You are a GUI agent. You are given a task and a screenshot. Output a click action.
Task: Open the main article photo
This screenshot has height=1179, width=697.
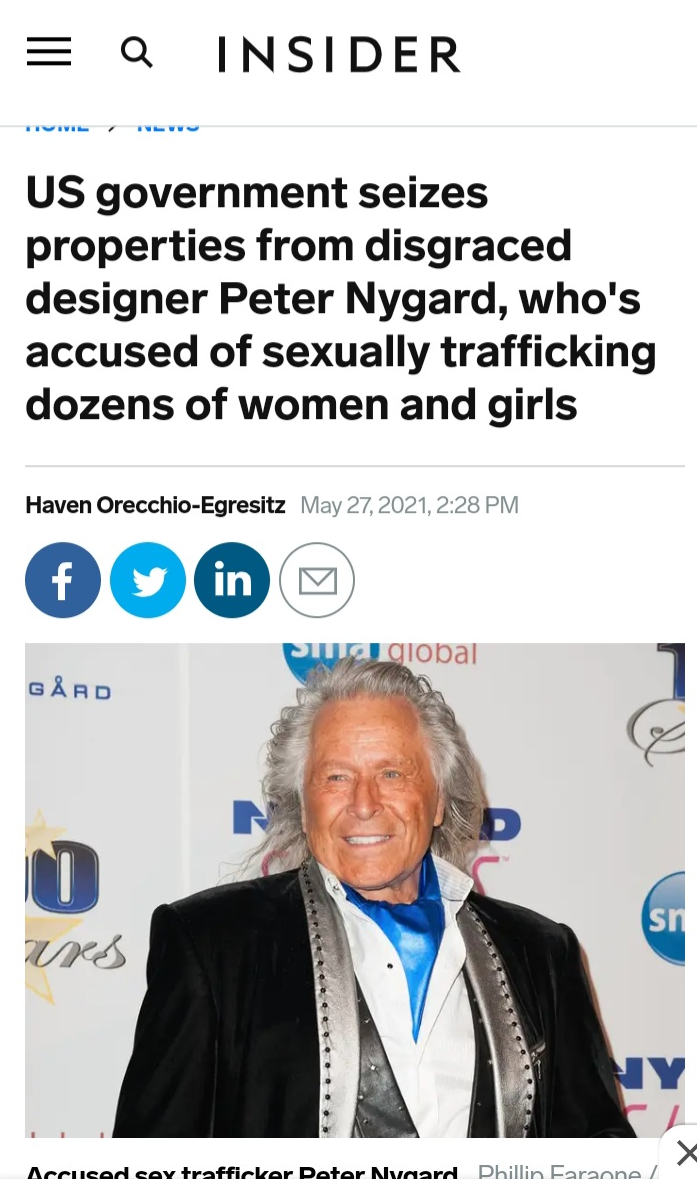coord(355,890)
